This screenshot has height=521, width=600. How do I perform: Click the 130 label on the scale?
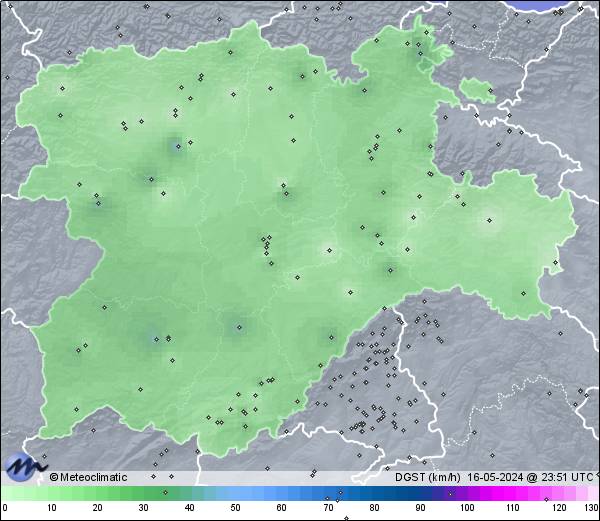(592, 508)
